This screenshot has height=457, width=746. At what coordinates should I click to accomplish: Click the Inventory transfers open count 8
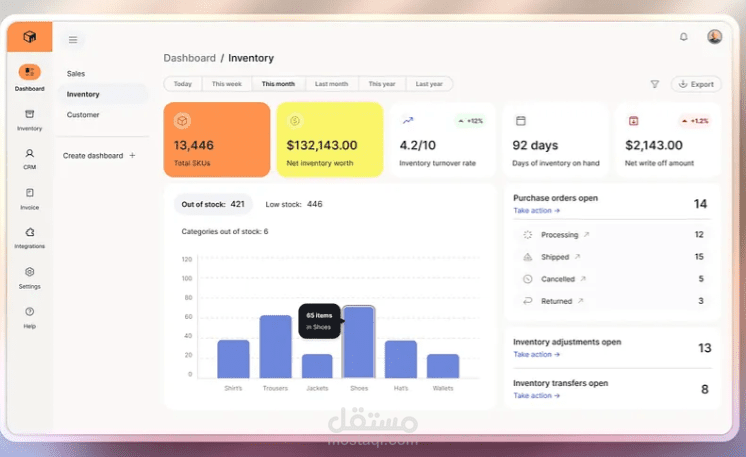tap(705, 389)
